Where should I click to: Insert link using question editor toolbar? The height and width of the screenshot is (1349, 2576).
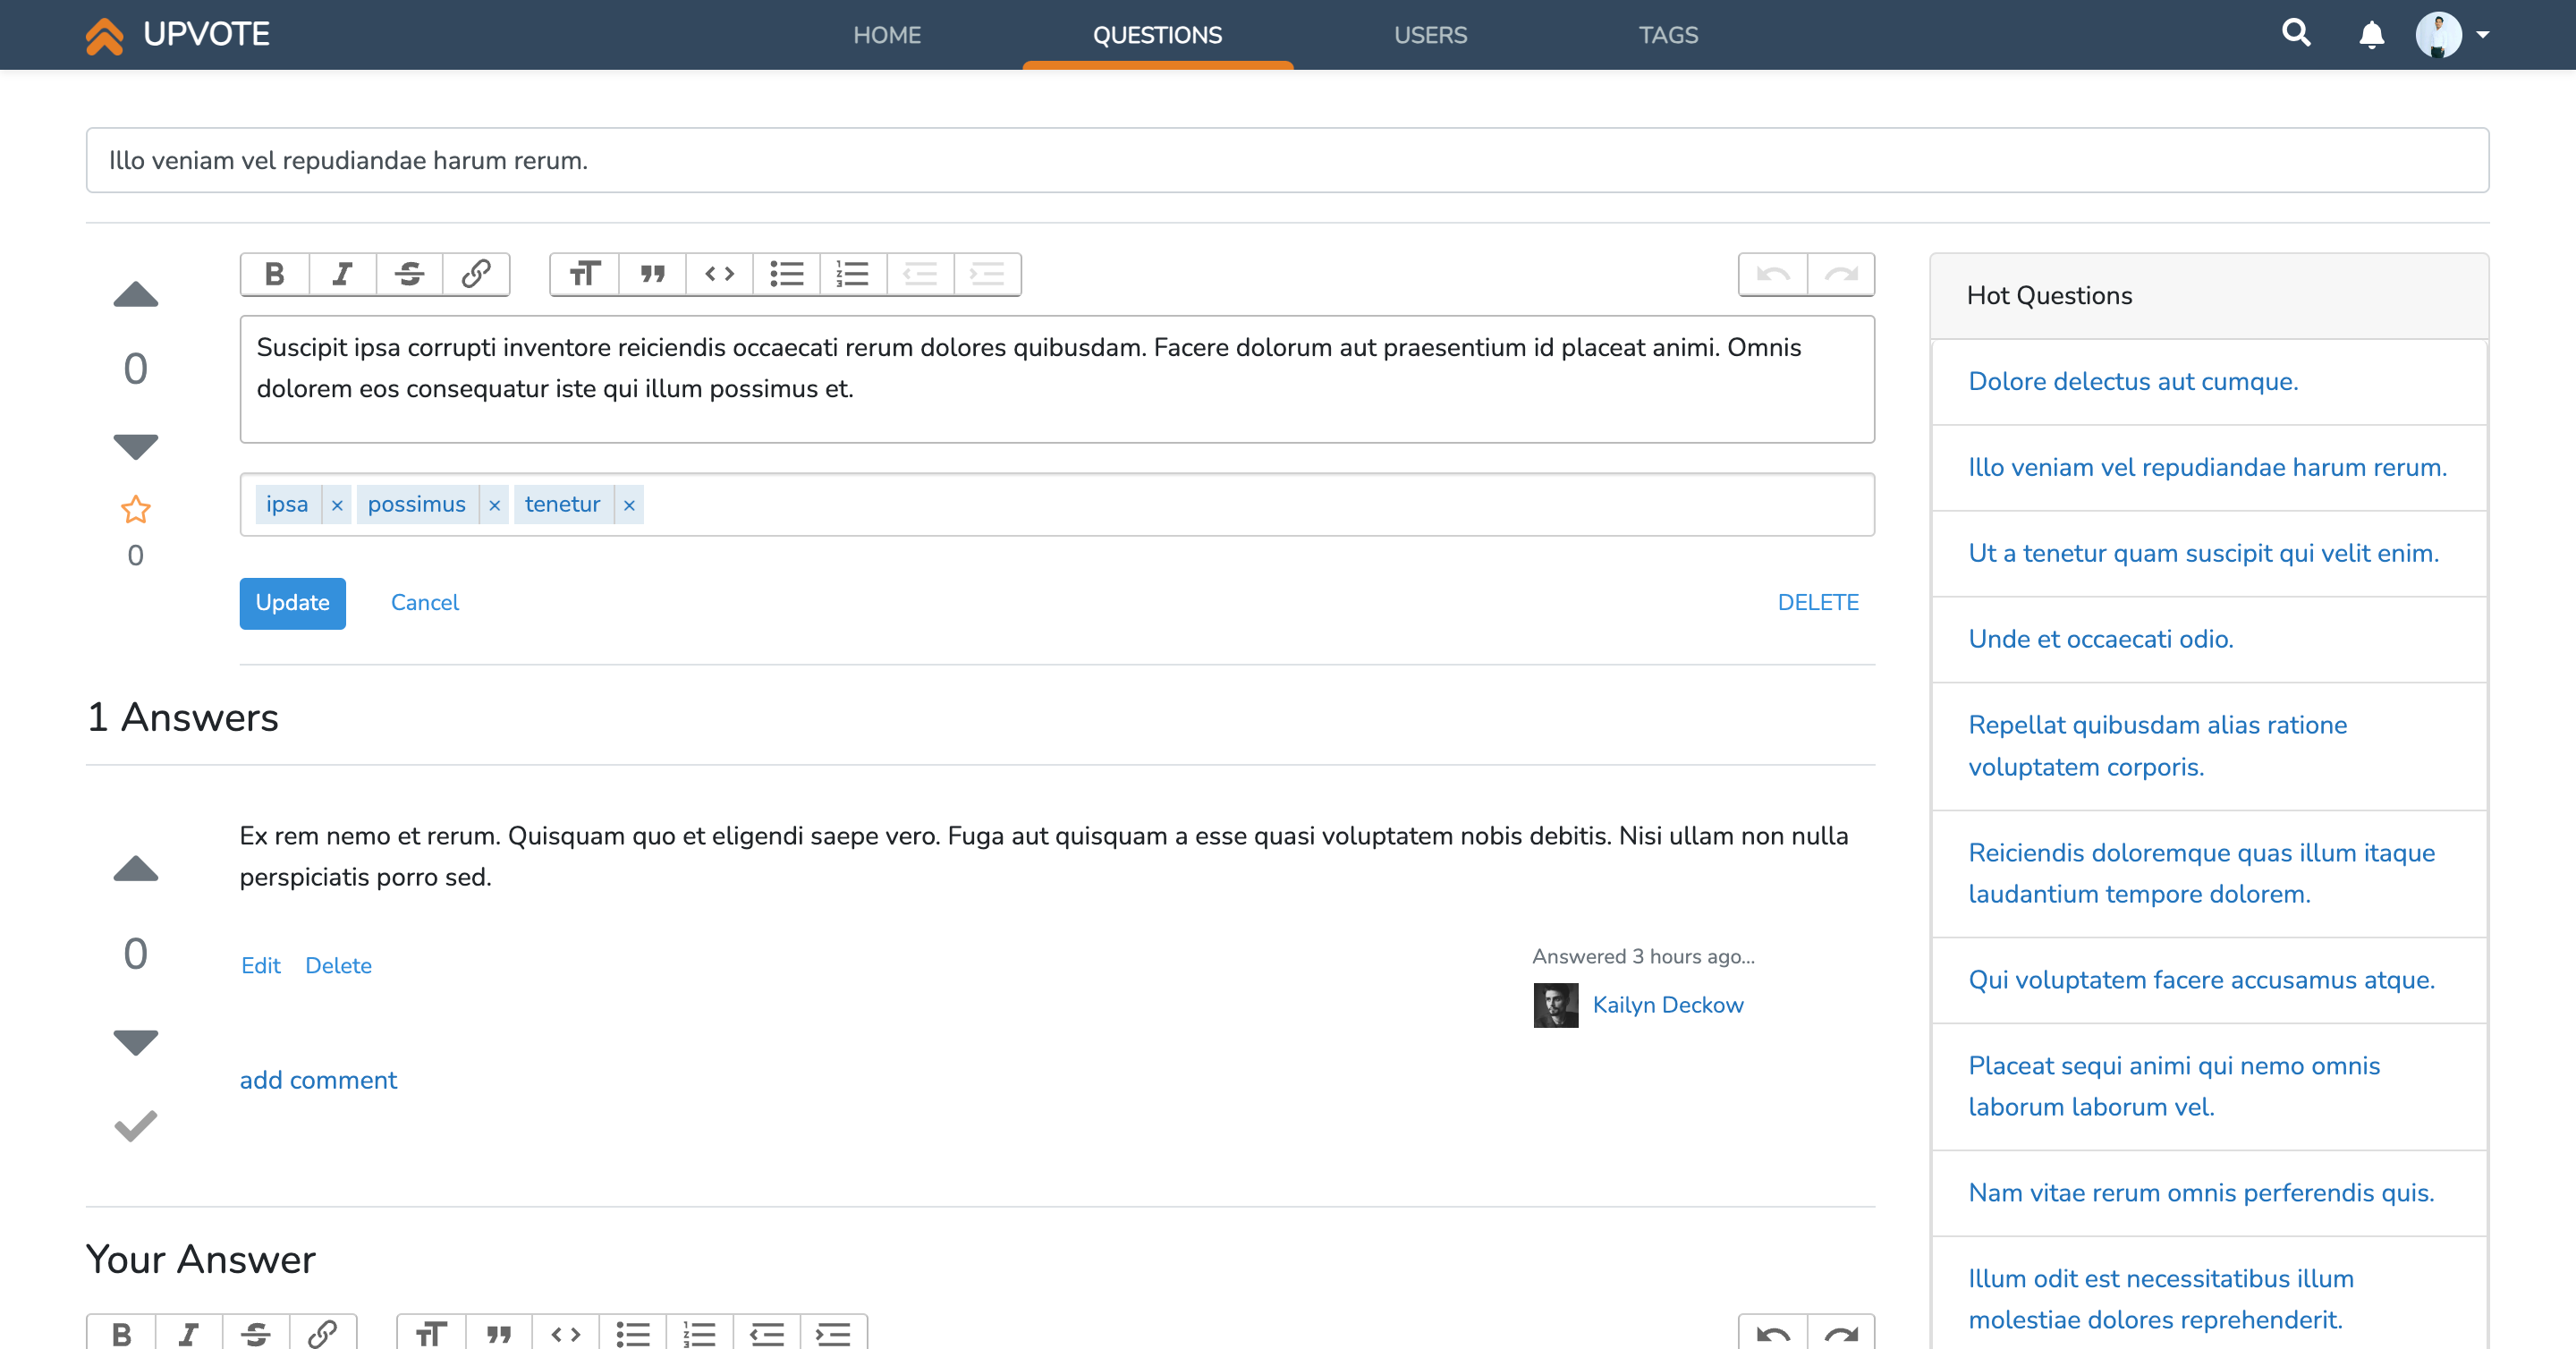click(x=476, y=274)
